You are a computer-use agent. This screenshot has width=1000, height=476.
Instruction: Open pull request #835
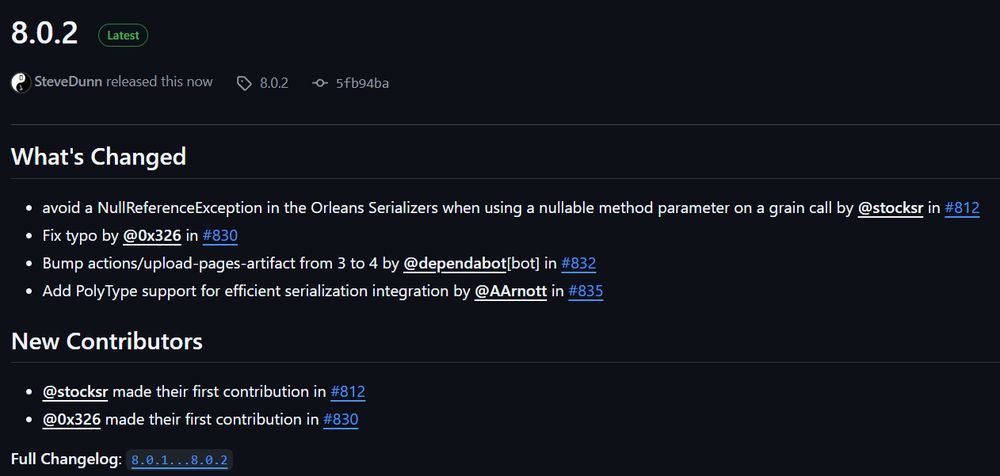click(x=586, y=292)
